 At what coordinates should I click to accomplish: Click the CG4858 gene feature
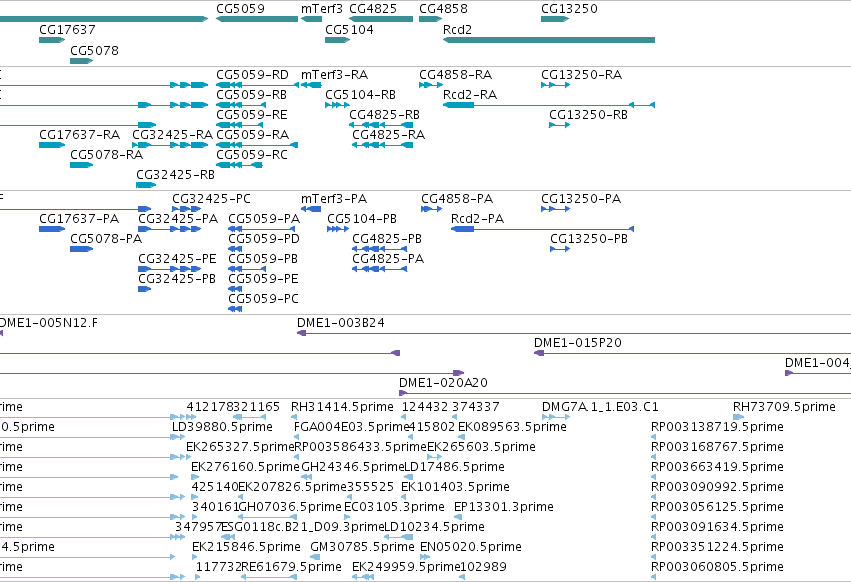click(x=430, y=19)
